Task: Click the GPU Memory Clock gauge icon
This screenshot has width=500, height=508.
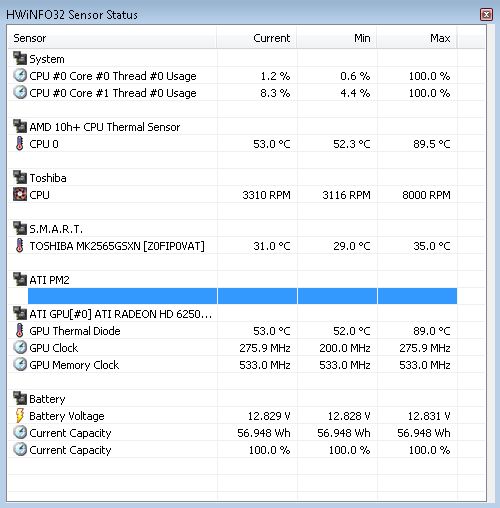Action: click(20, 364)
